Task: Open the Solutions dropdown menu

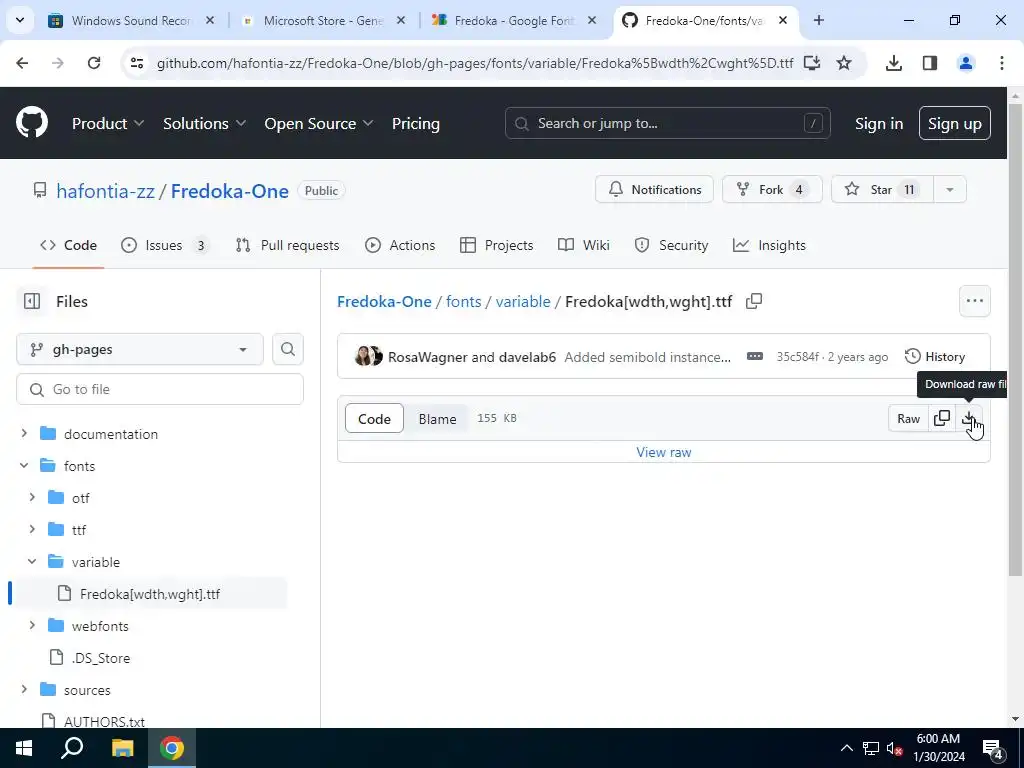Action: pos(204,123)
